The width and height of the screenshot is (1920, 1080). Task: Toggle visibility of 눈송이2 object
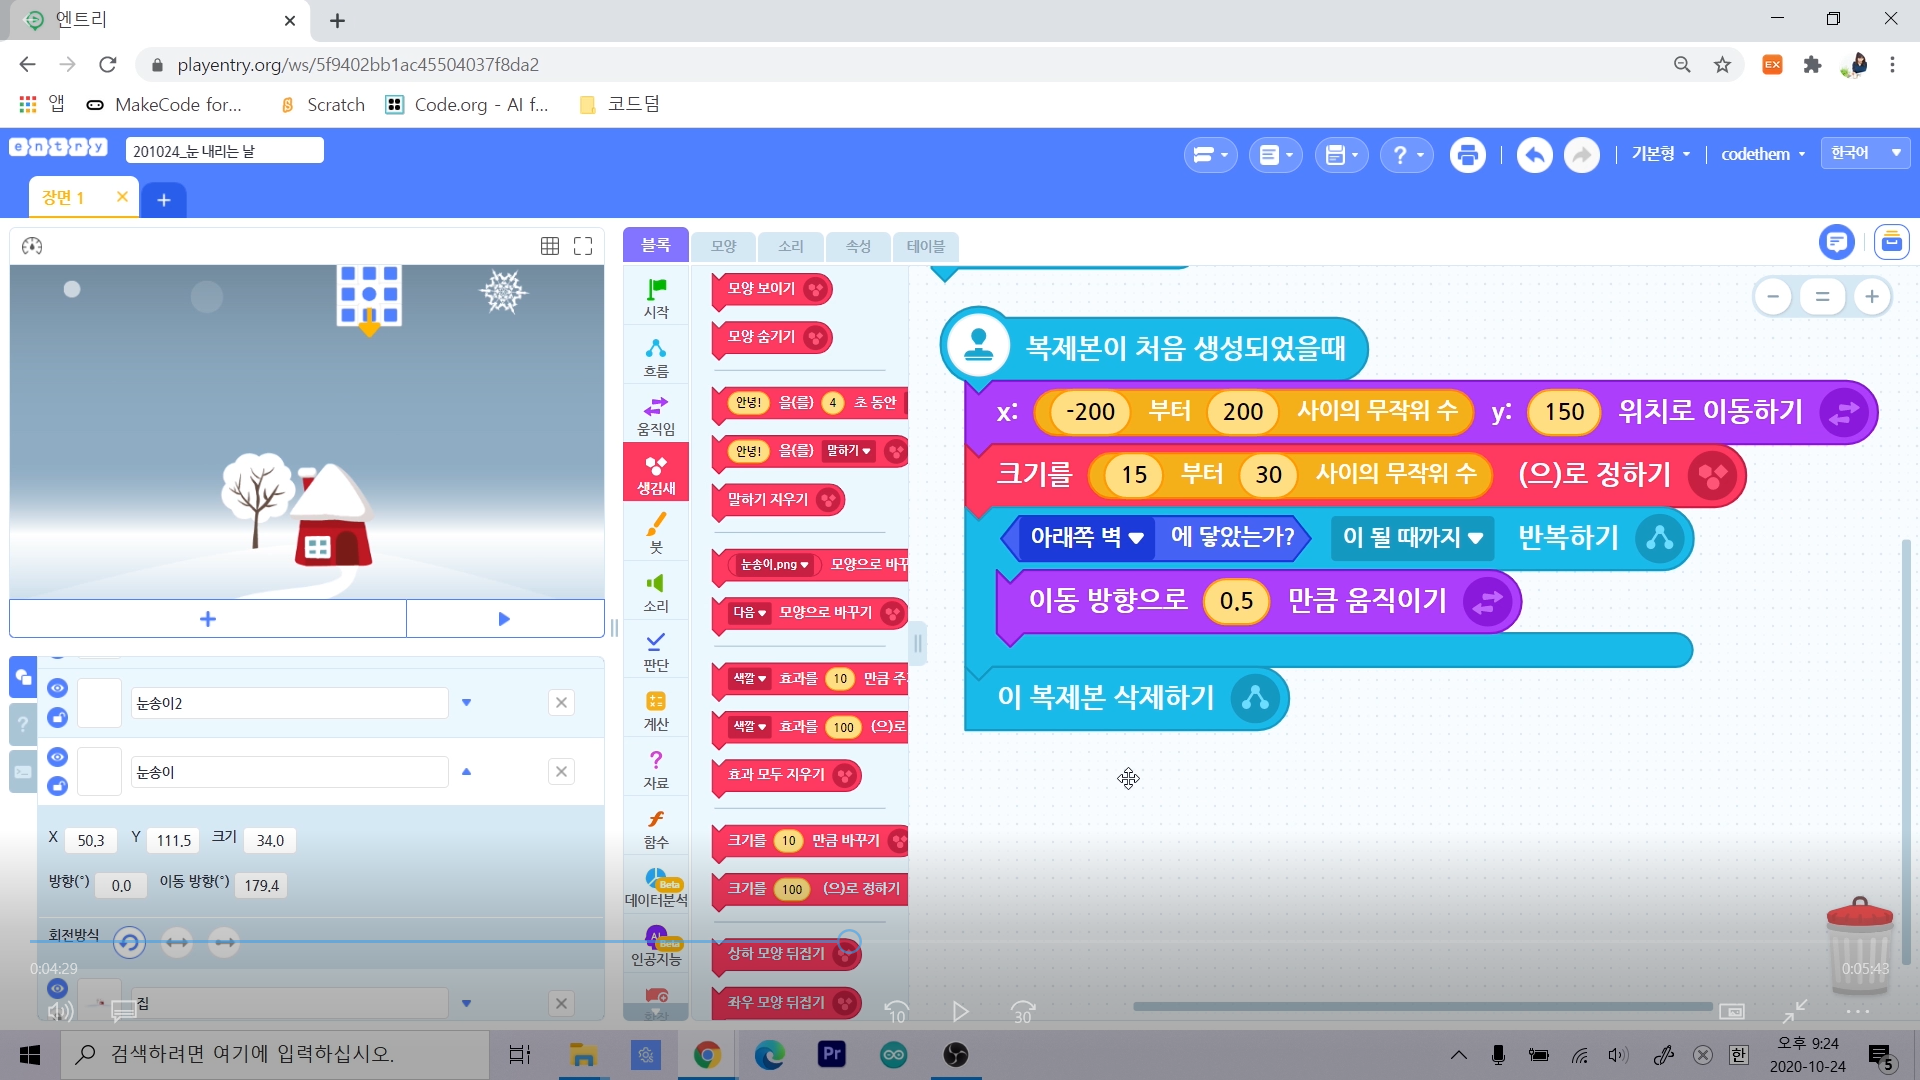point(57,688)
